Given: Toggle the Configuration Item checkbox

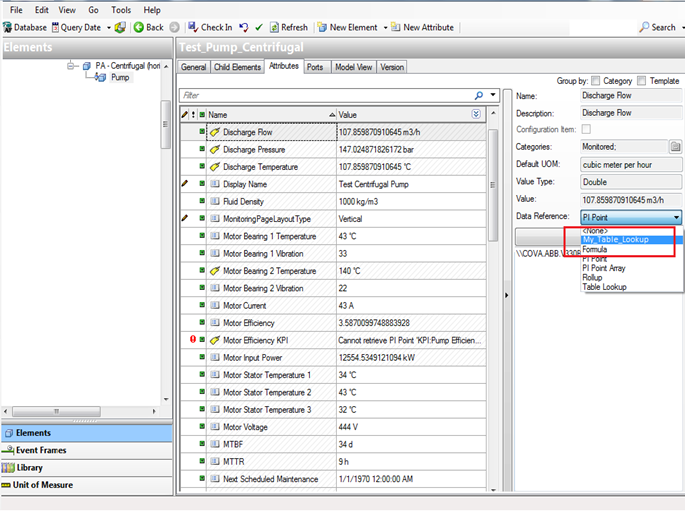Looking at the screenshot, I should coord(586,129).
